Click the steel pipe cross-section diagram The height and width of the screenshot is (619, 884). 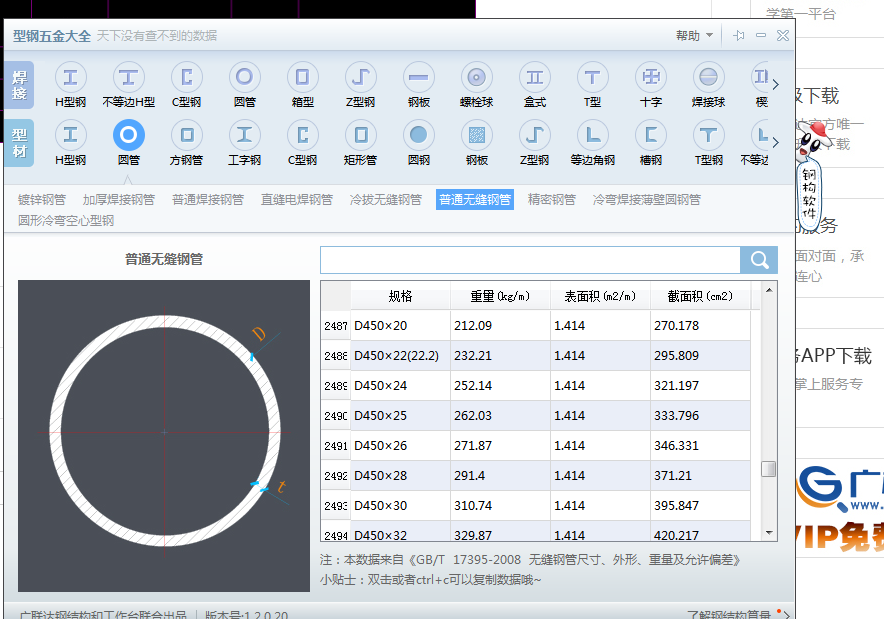[164, 436]
